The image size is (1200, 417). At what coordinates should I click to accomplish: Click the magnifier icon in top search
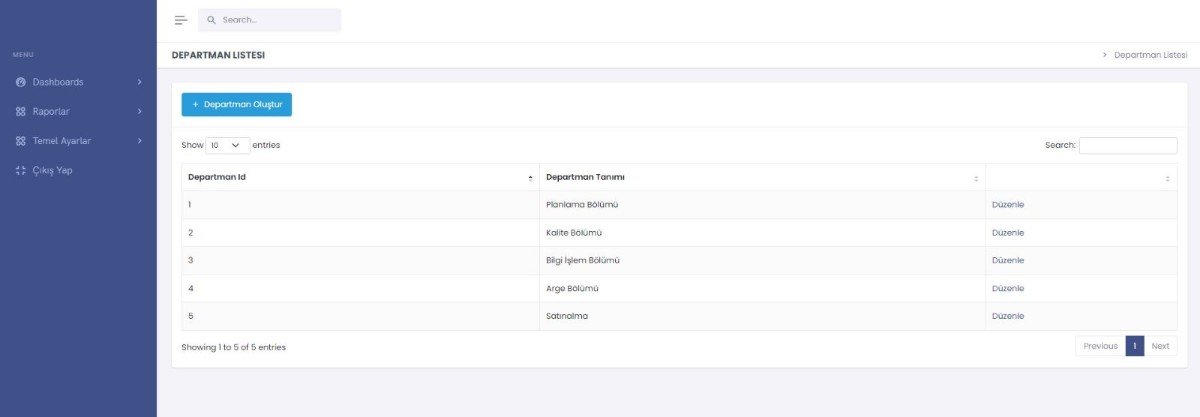coord(211,20)
